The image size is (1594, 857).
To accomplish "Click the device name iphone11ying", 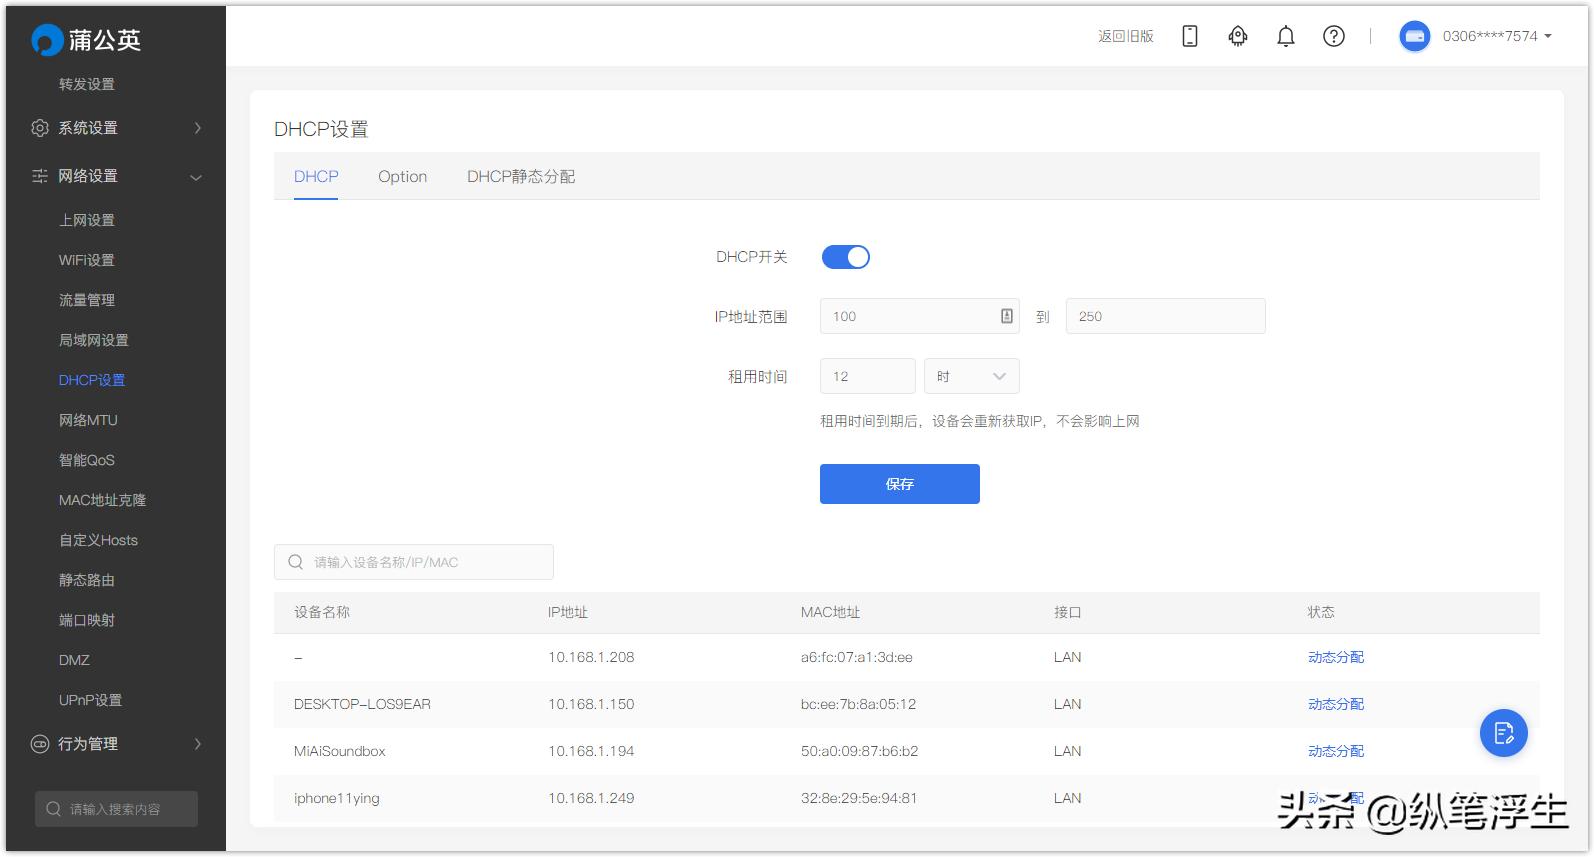I will click(x=337, y=798).
